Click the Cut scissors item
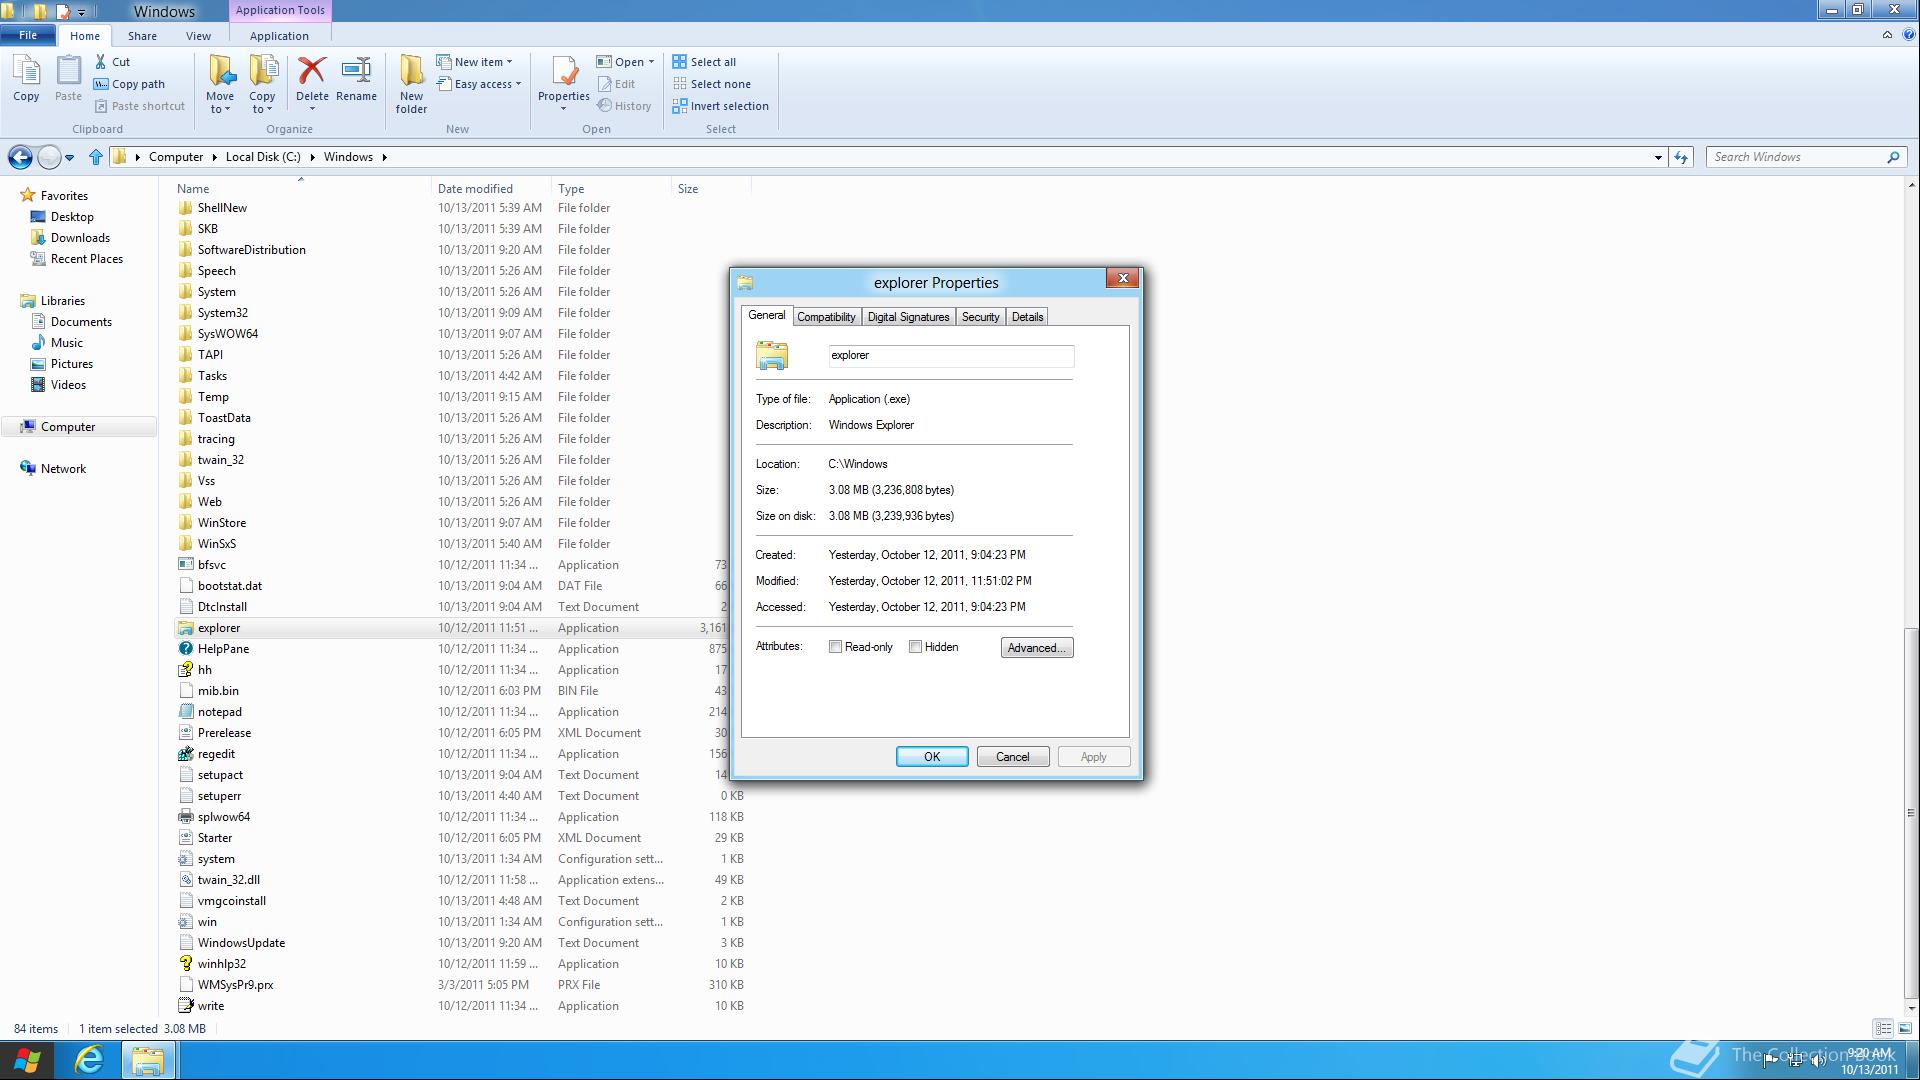The width and height of the screenshot is (1920, 1080). tap(112, 62)
